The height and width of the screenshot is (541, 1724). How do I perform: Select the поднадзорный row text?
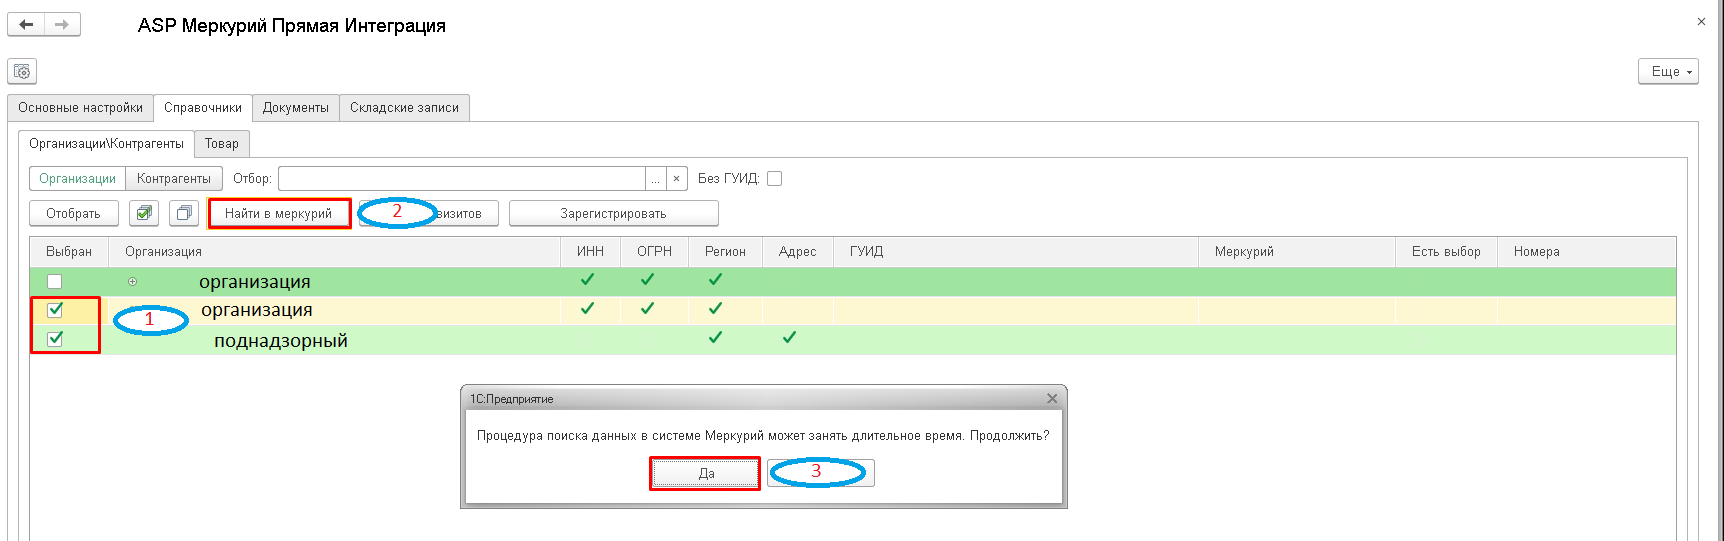point(281,340)
